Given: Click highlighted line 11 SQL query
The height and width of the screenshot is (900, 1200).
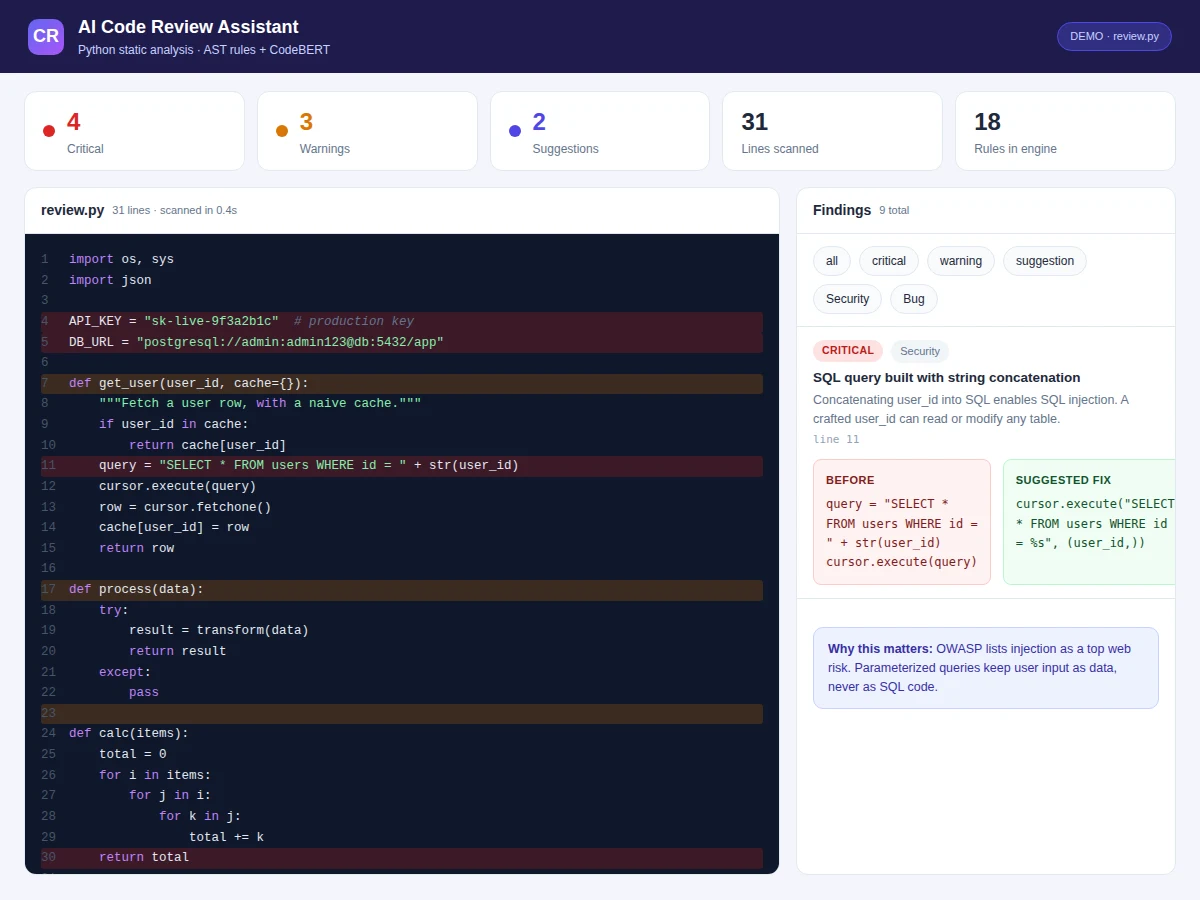Looking at the screenshot, I should click(x=402, y=466).
